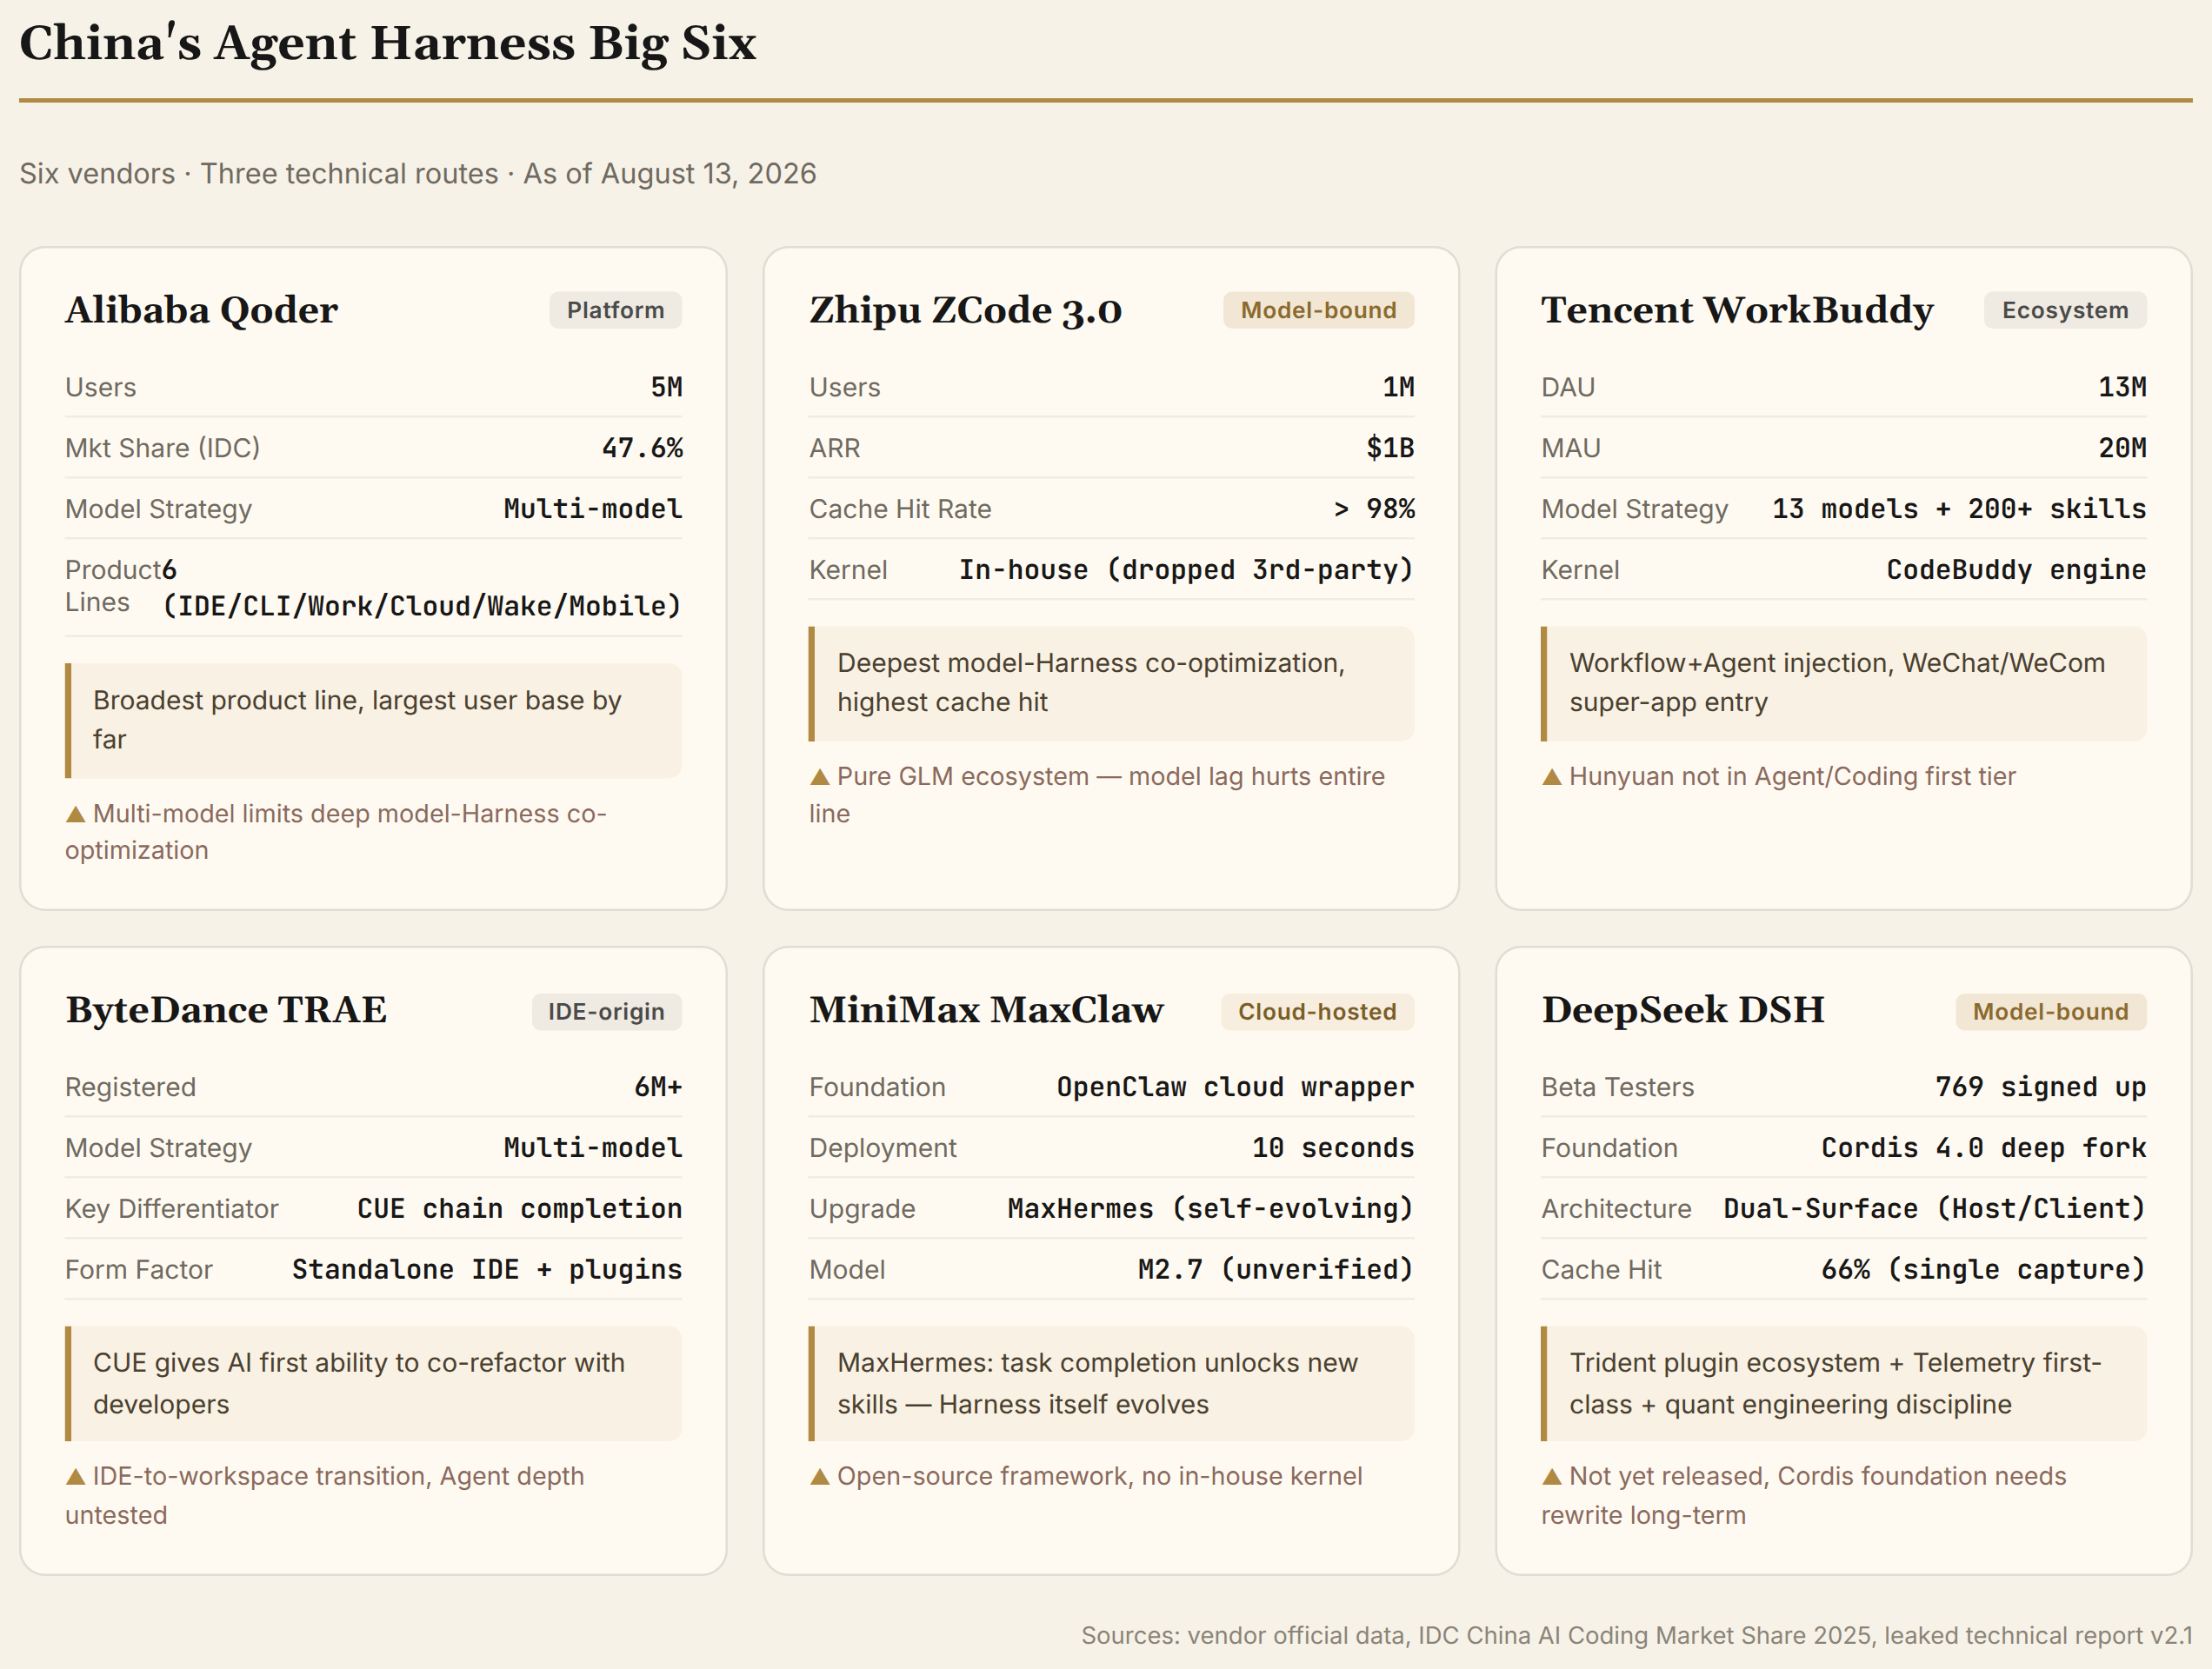Image resolution: width=2212 pixels, height=1669 pixels.
Task: Click the "Sources: vendor official data" footer line
Action: point(1636,1635)
